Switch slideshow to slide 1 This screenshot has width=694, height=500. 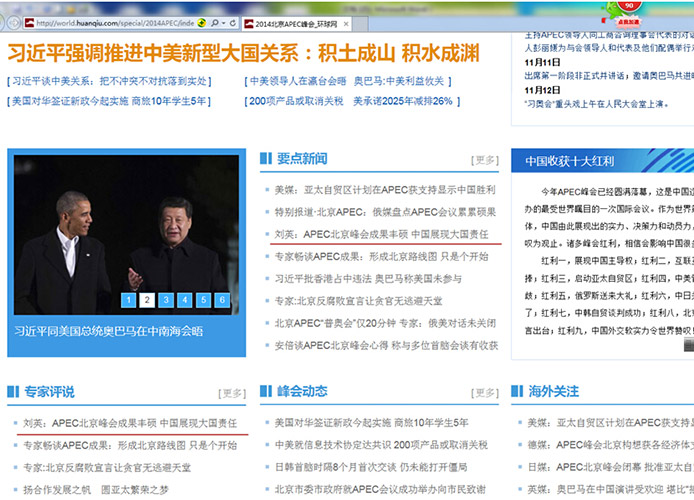127,299
